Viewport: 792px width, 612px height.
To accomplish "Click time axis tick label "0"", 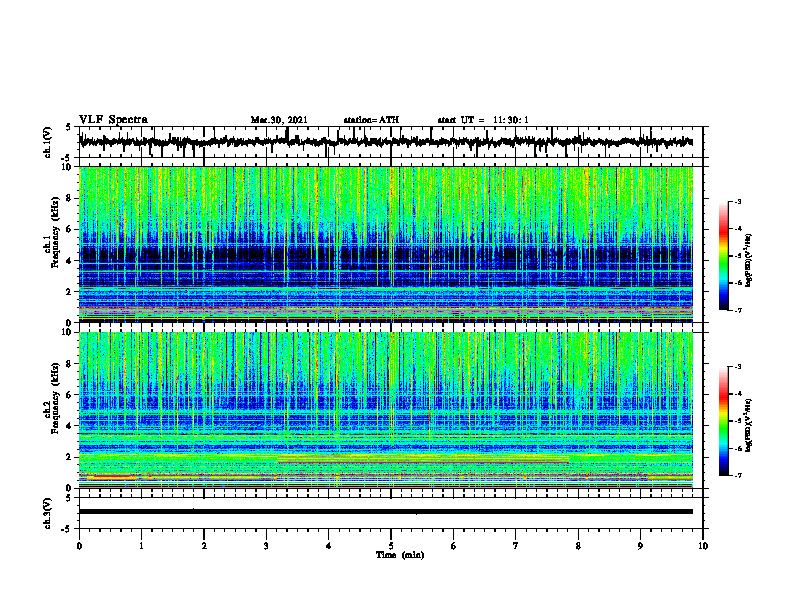I will click(x=79, y=546).
